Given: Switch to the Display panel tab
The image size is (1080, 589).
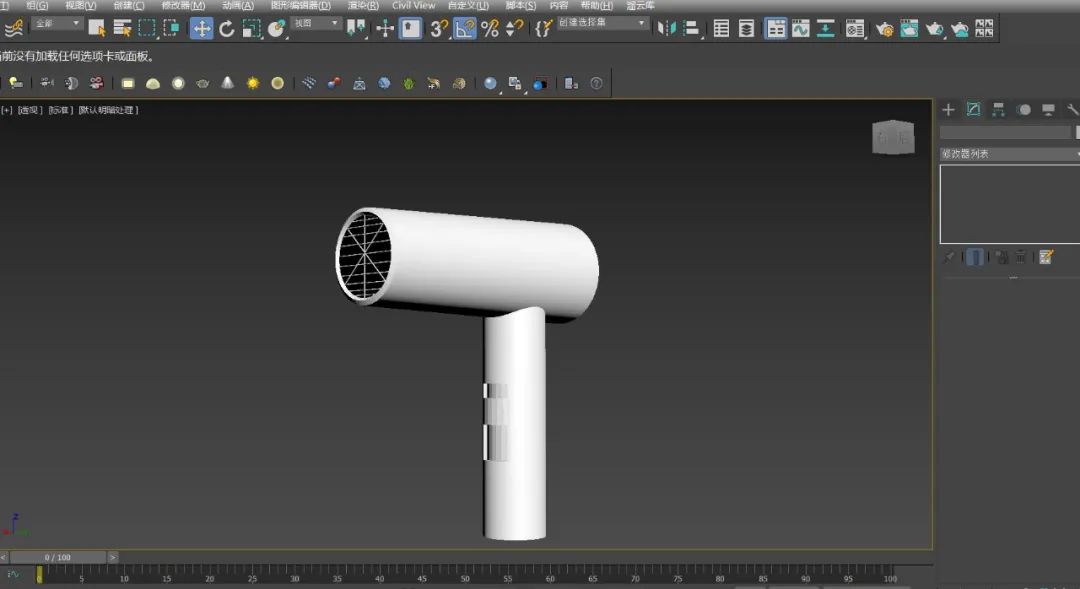Looking at the screenshot, I should pos(1048,110).
